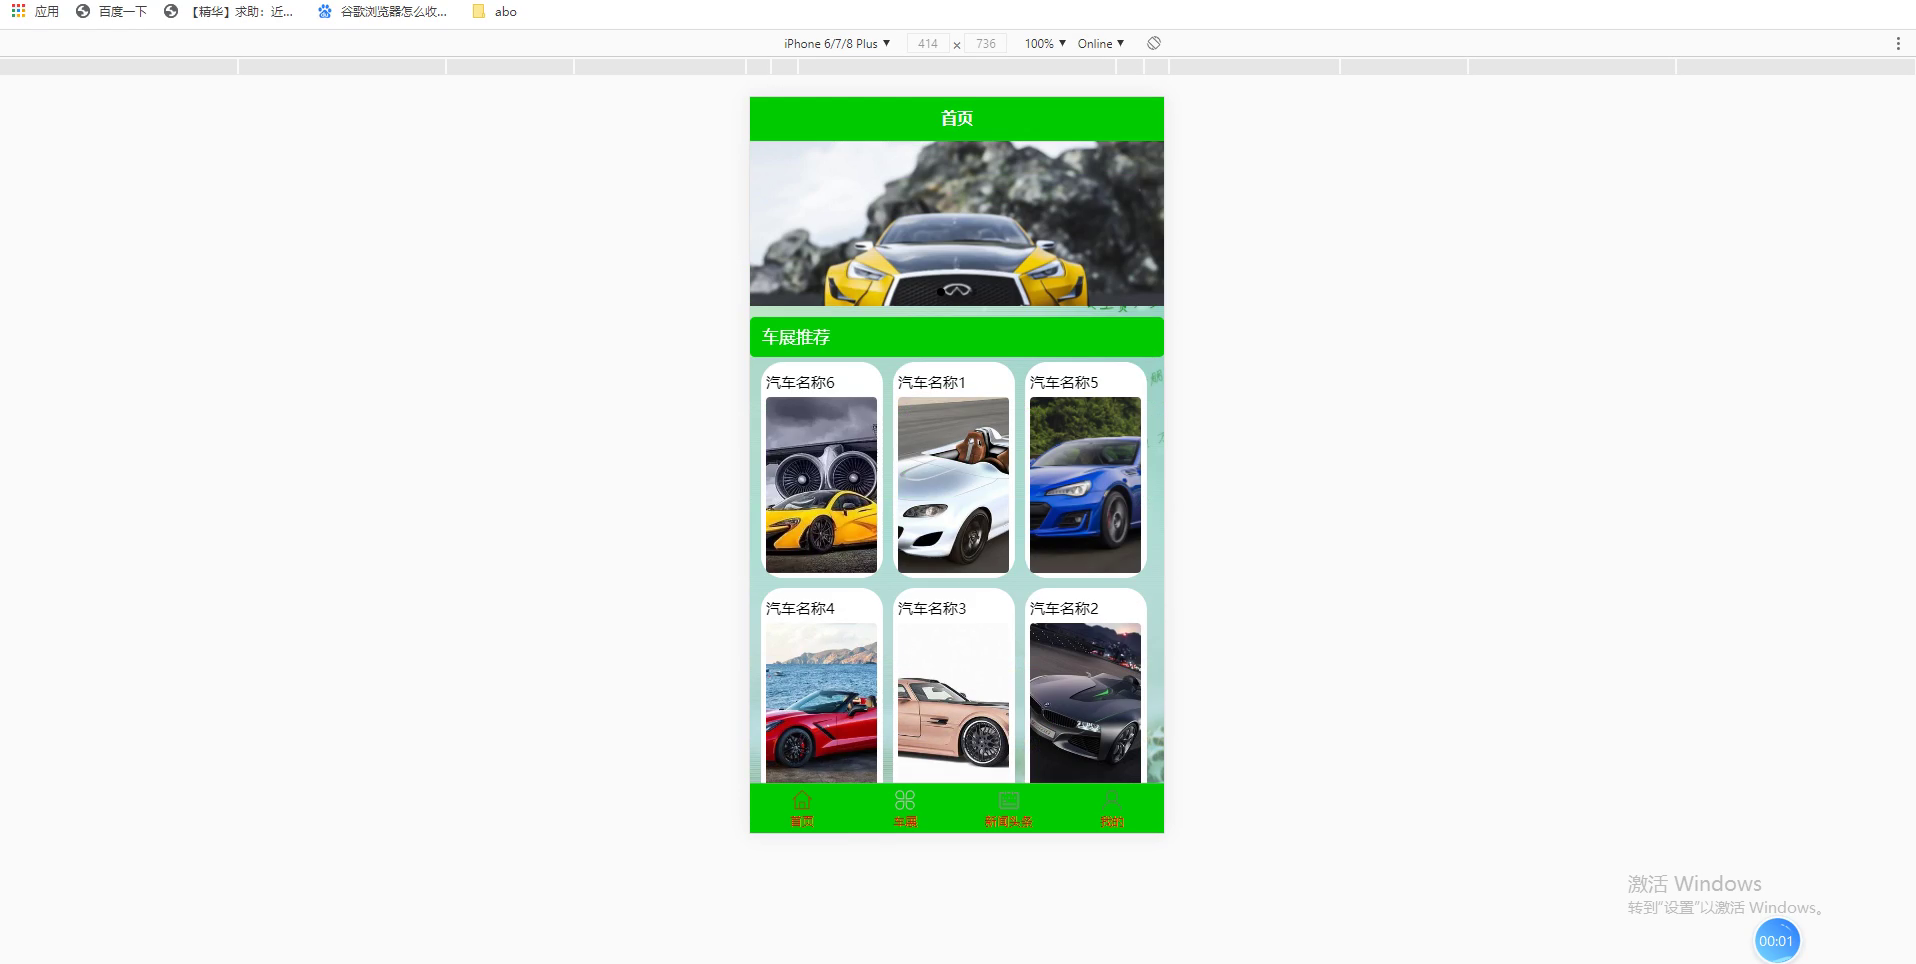Click the 汽车名称4 title text

[800, 608]
